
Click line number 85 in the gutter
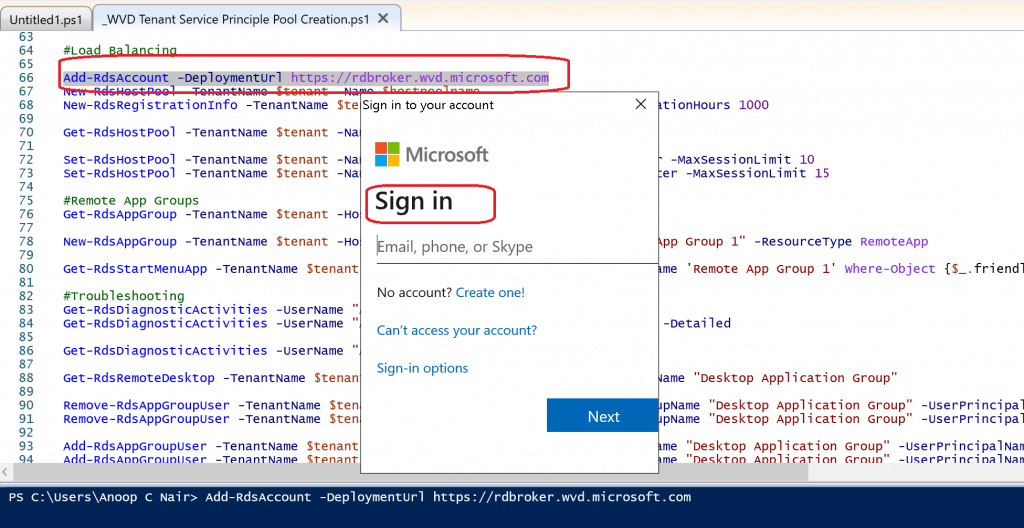click(26, 337)
